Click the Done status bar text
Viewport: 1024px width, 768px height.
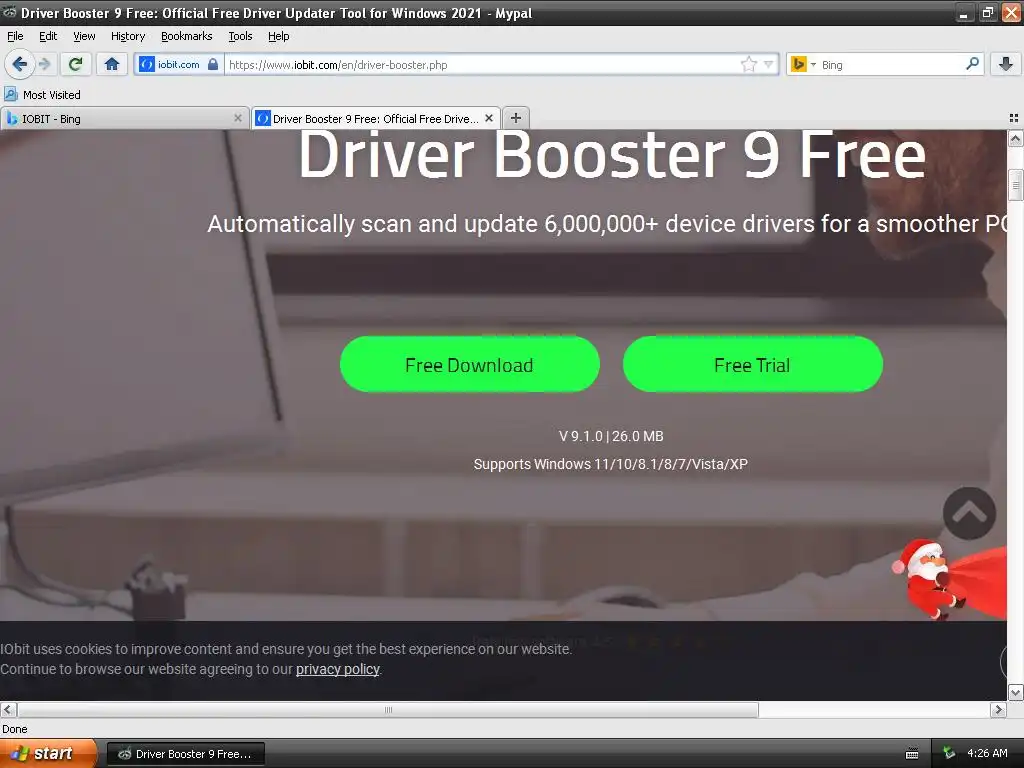click(x=14, y=729)
